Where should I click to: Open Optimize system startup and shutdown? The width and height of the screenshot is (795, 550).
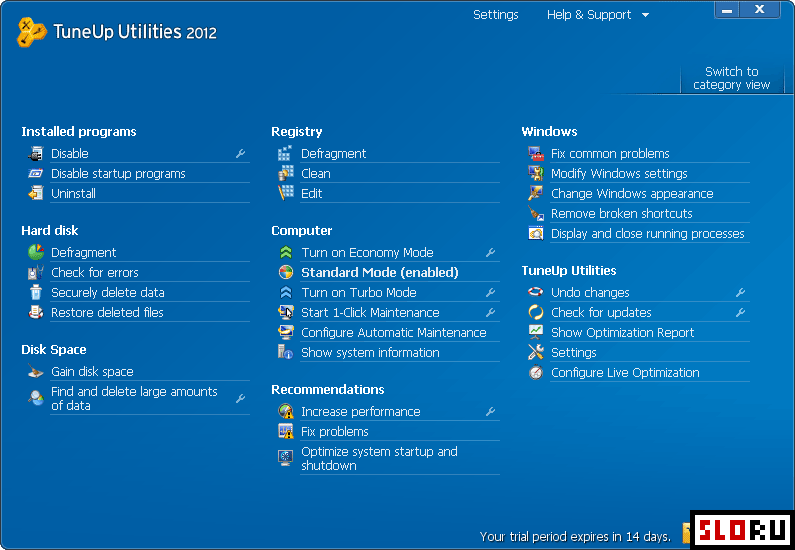(x=379, y=458)
